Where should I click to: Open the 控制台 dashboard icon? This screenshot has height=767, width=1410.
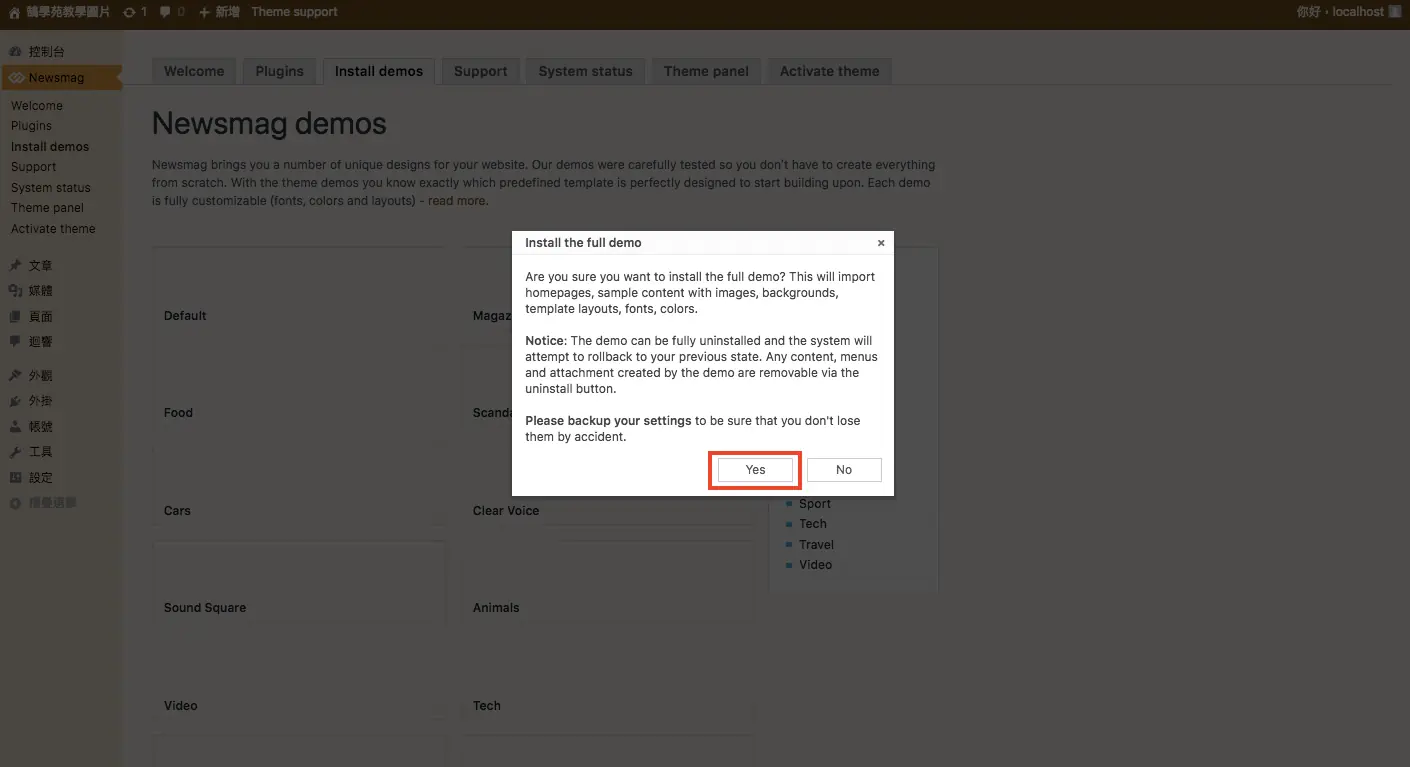[x=15, y=51]
